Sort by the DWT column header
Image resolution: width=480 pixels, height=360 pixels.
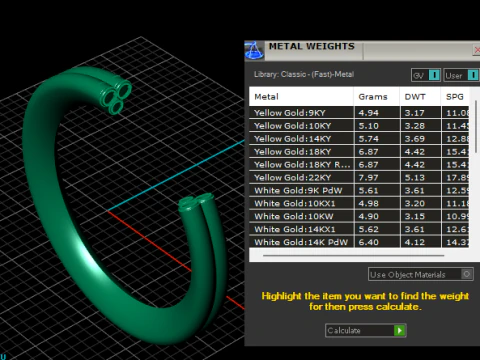(x=420, y=97)
